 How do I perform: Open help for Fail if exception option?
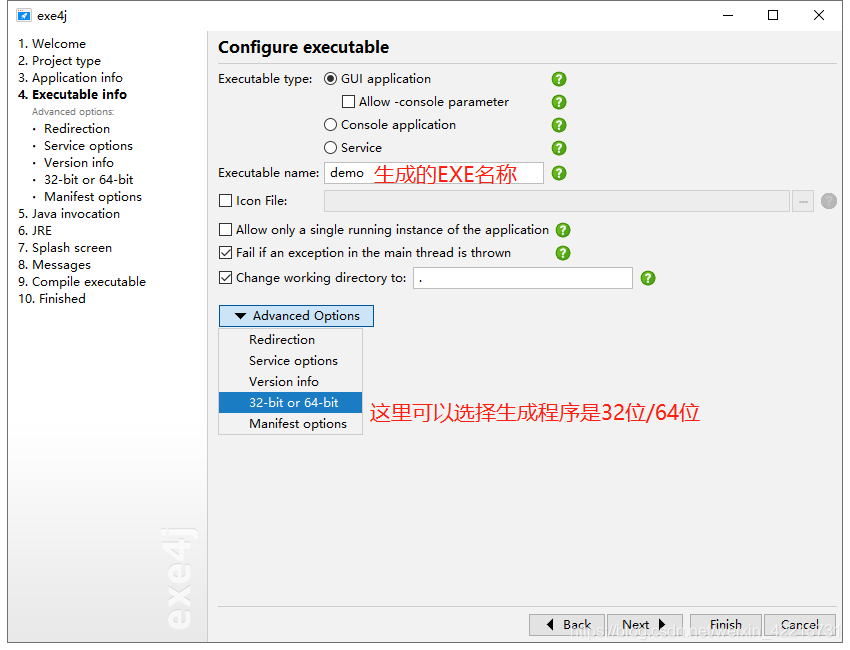tap(563, 253)
